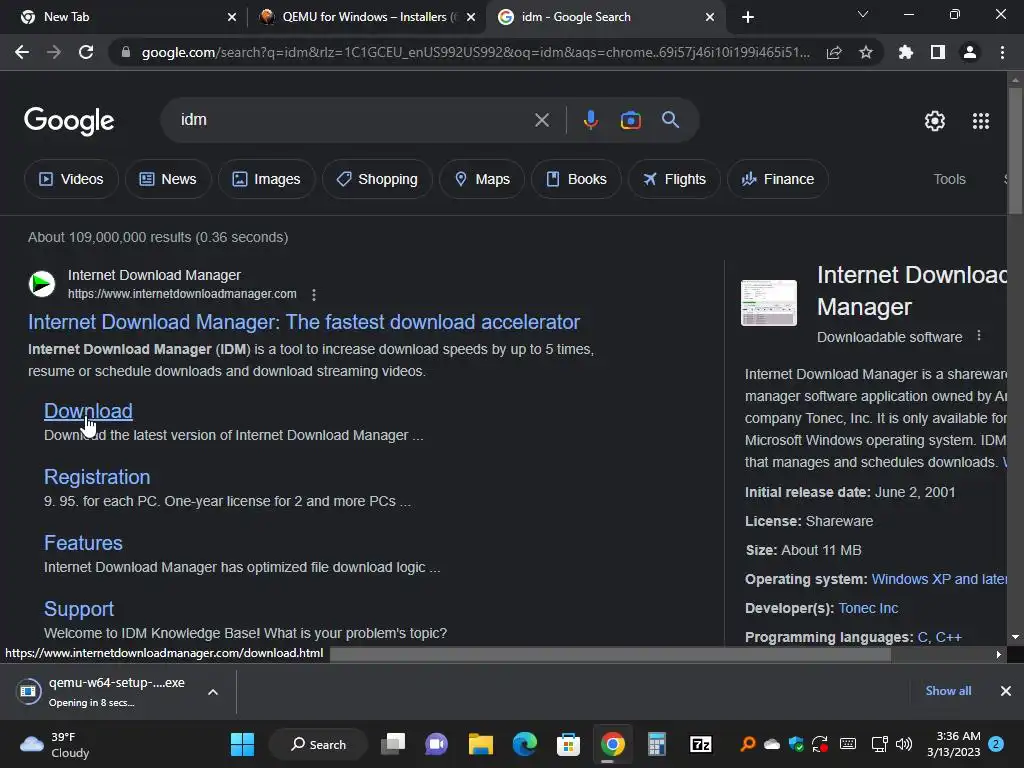
Task: Open options for Internet Download Manager result
Action: coord(314,295)
